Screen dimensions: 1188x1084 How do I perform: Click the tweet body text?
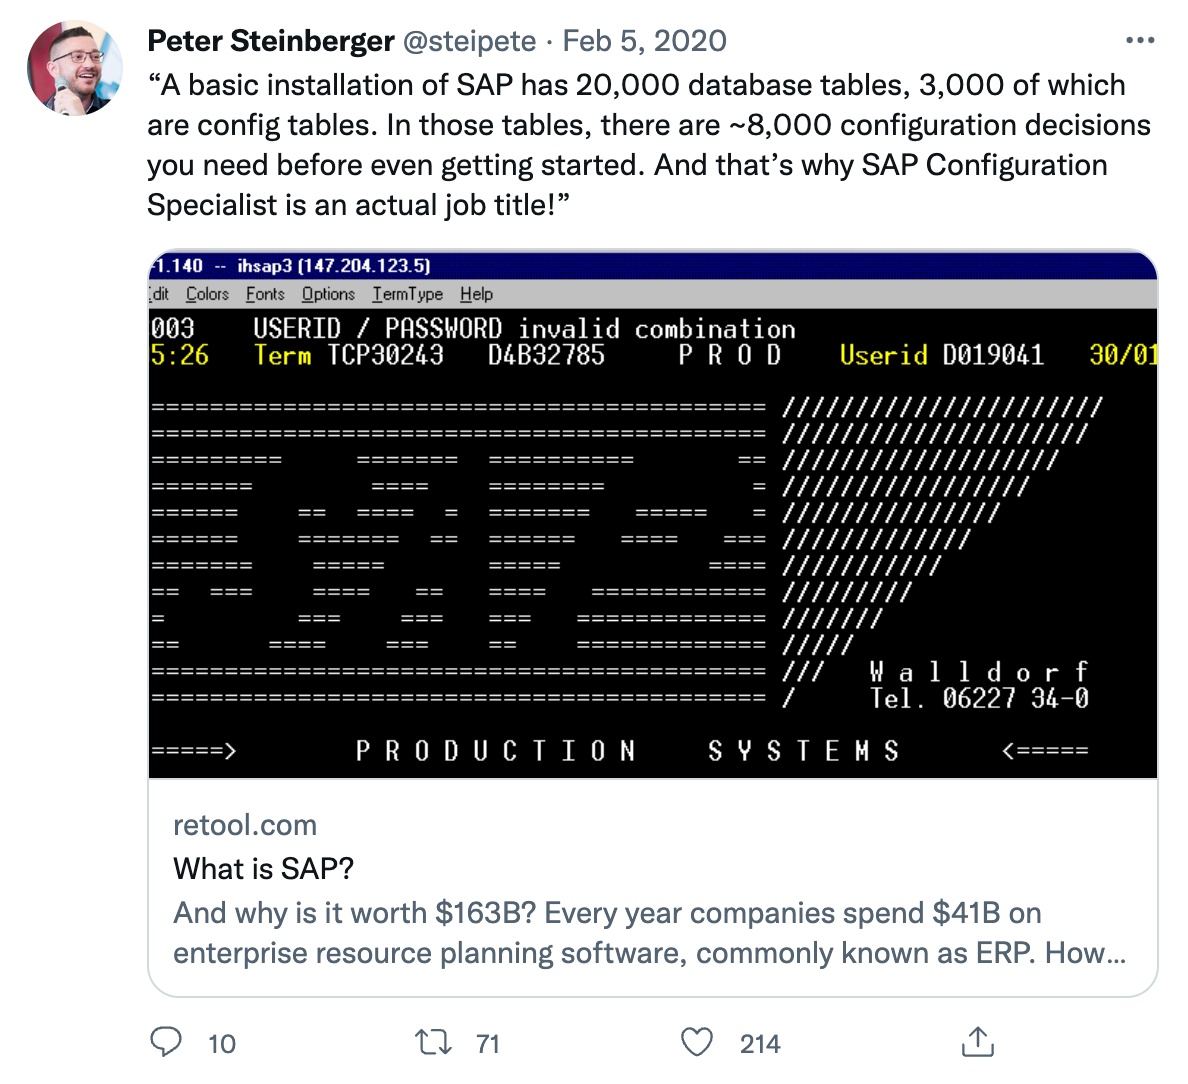(x=649, y=145)
